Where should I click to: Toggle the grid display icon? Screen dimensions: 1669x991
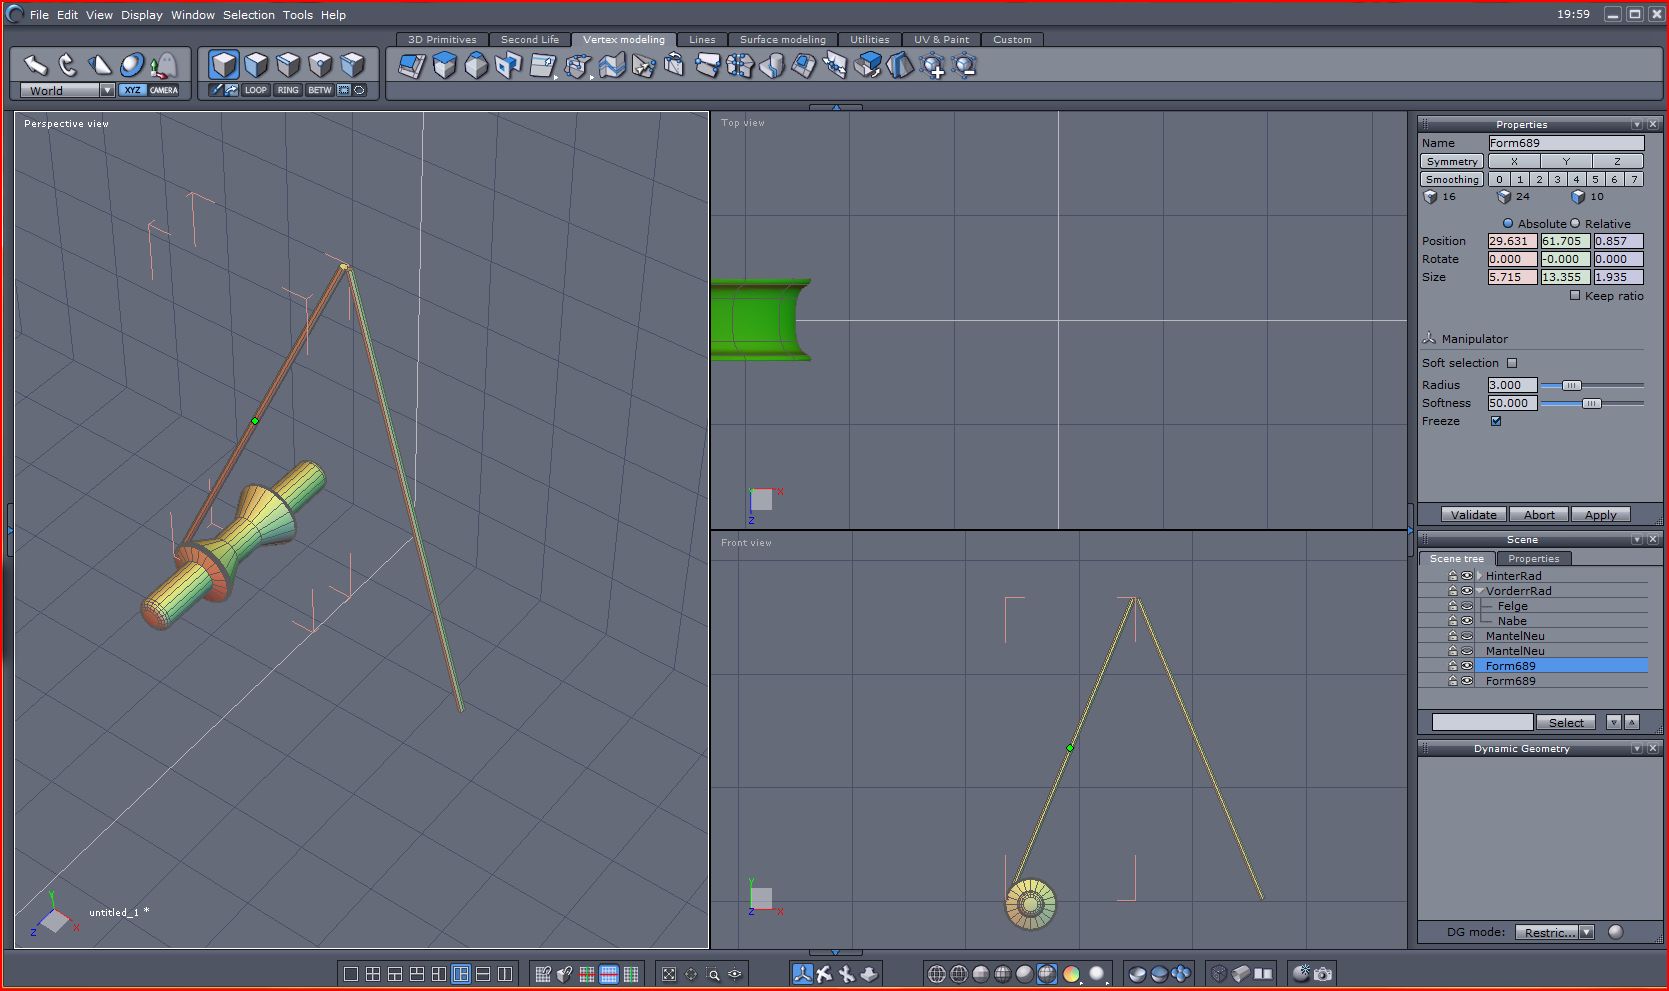click(x=543, y=974)
